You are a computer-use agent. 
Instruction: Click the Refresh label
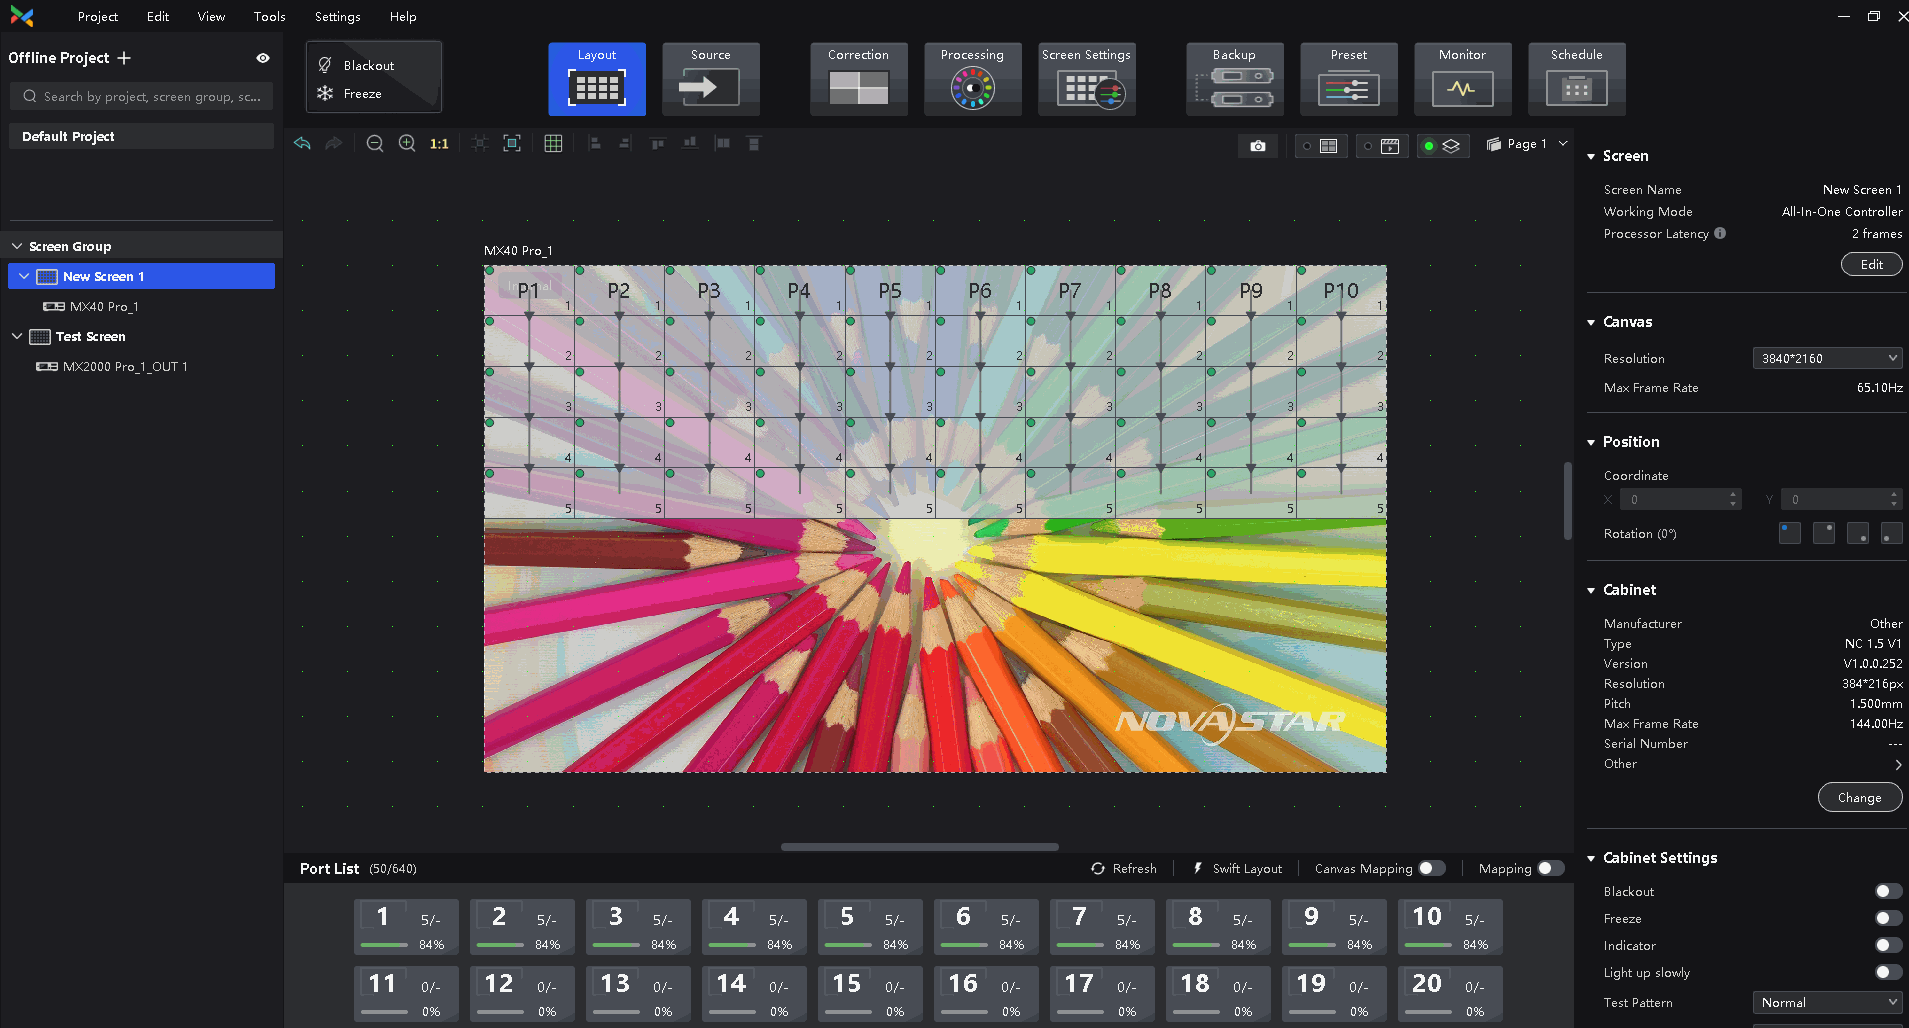click(x=1135, y=868)
